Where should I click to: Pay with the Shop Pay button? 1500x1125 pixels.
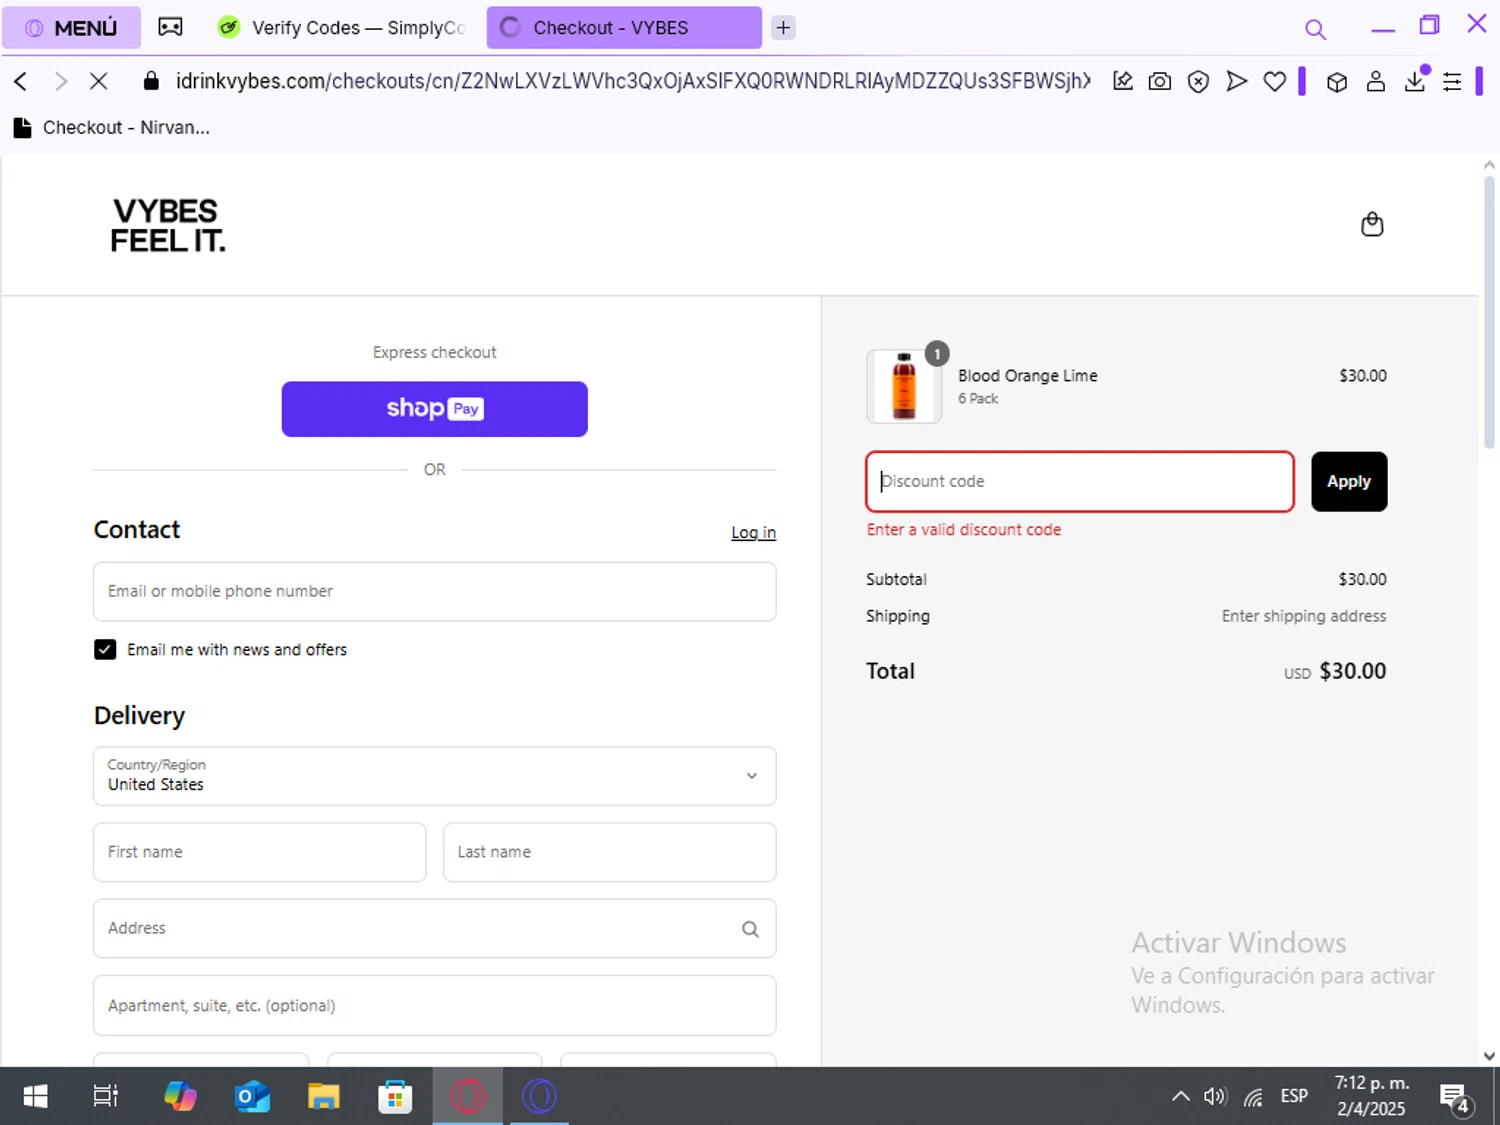click(434, 409)
